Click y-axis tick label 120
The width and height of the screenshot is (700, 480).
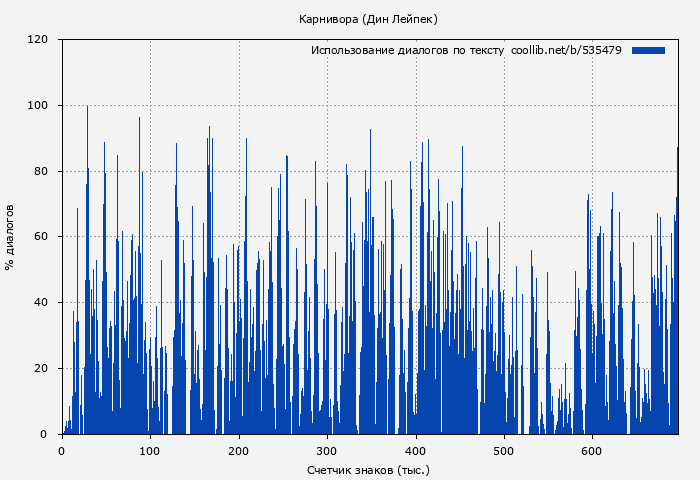tap(38, 40)
